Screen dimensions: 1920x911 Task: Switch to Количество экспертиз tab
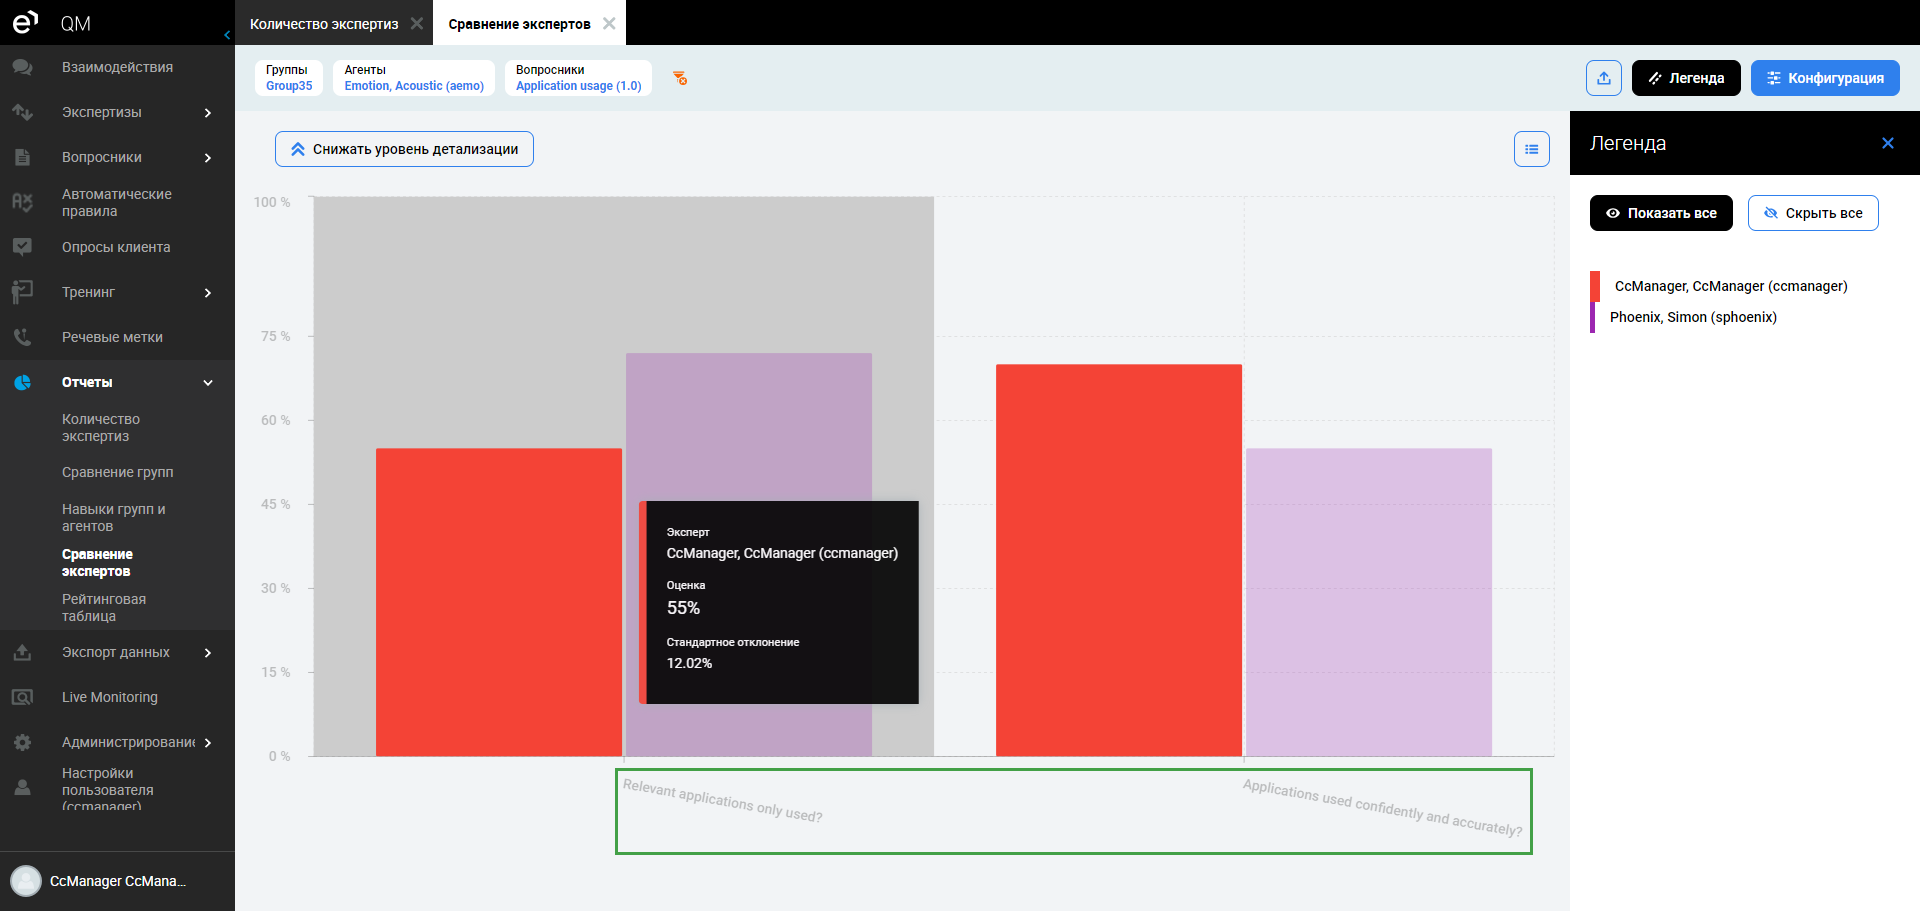click(324, 23)
